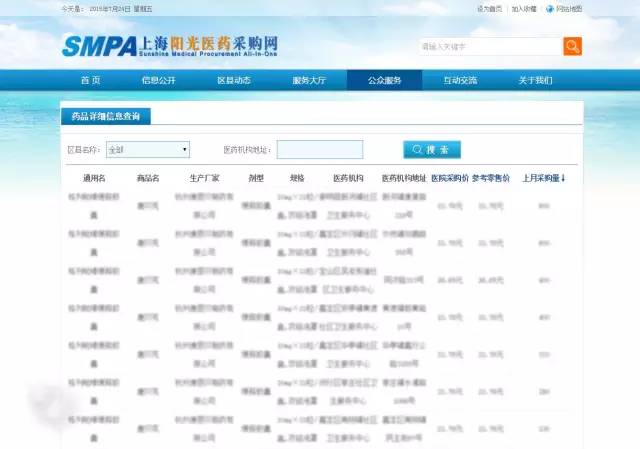Screen dimensions: 640x449
Task: Click the sort arrow on 上月采购量
Action: (563, 178)
